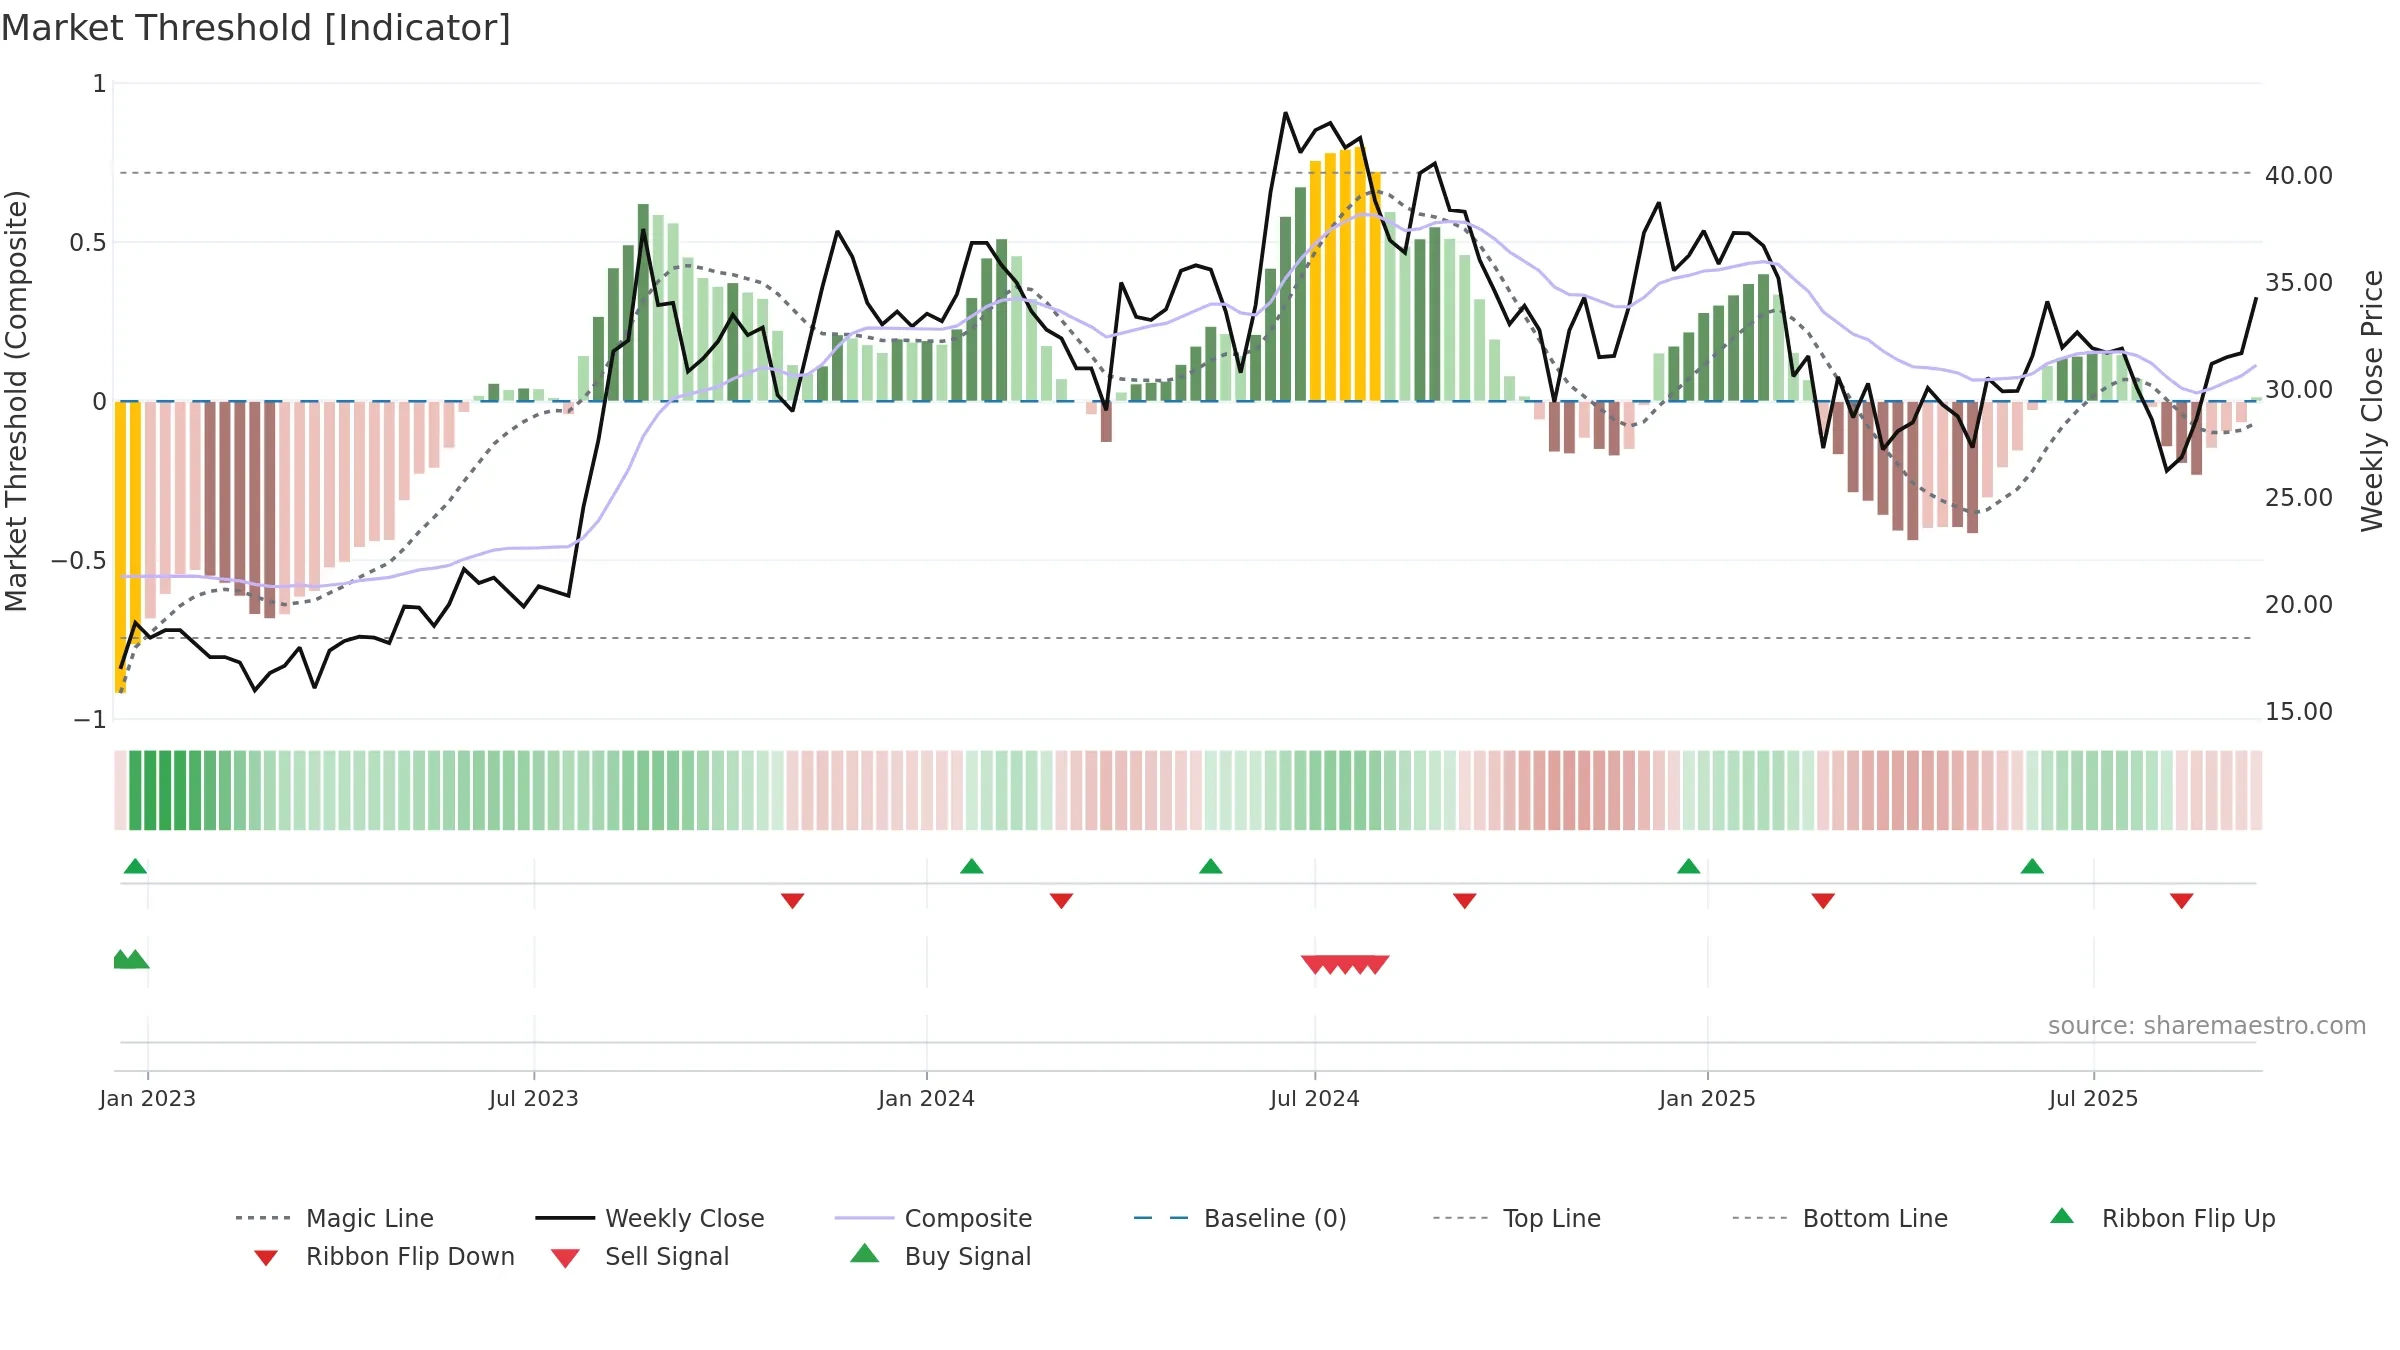Click the buy signal cluster at Jan 2023

pos(131,959)
